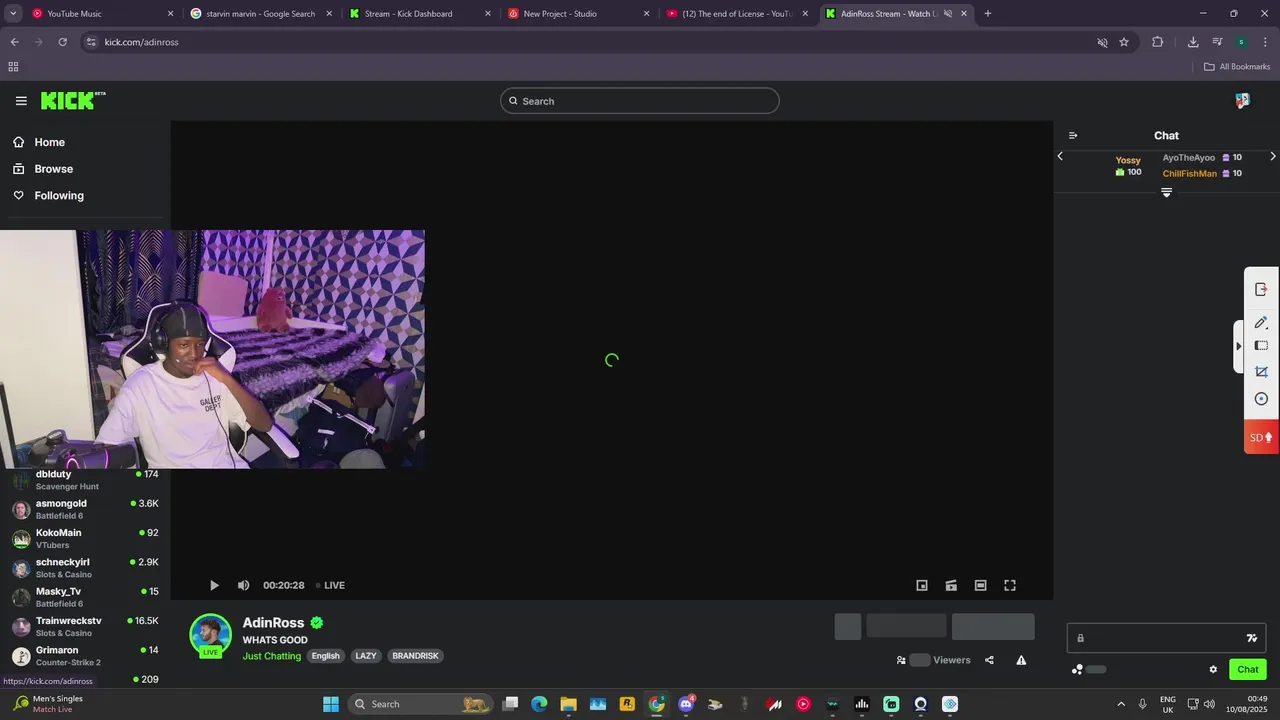Open channel points icon below chat

[1077, 670]
